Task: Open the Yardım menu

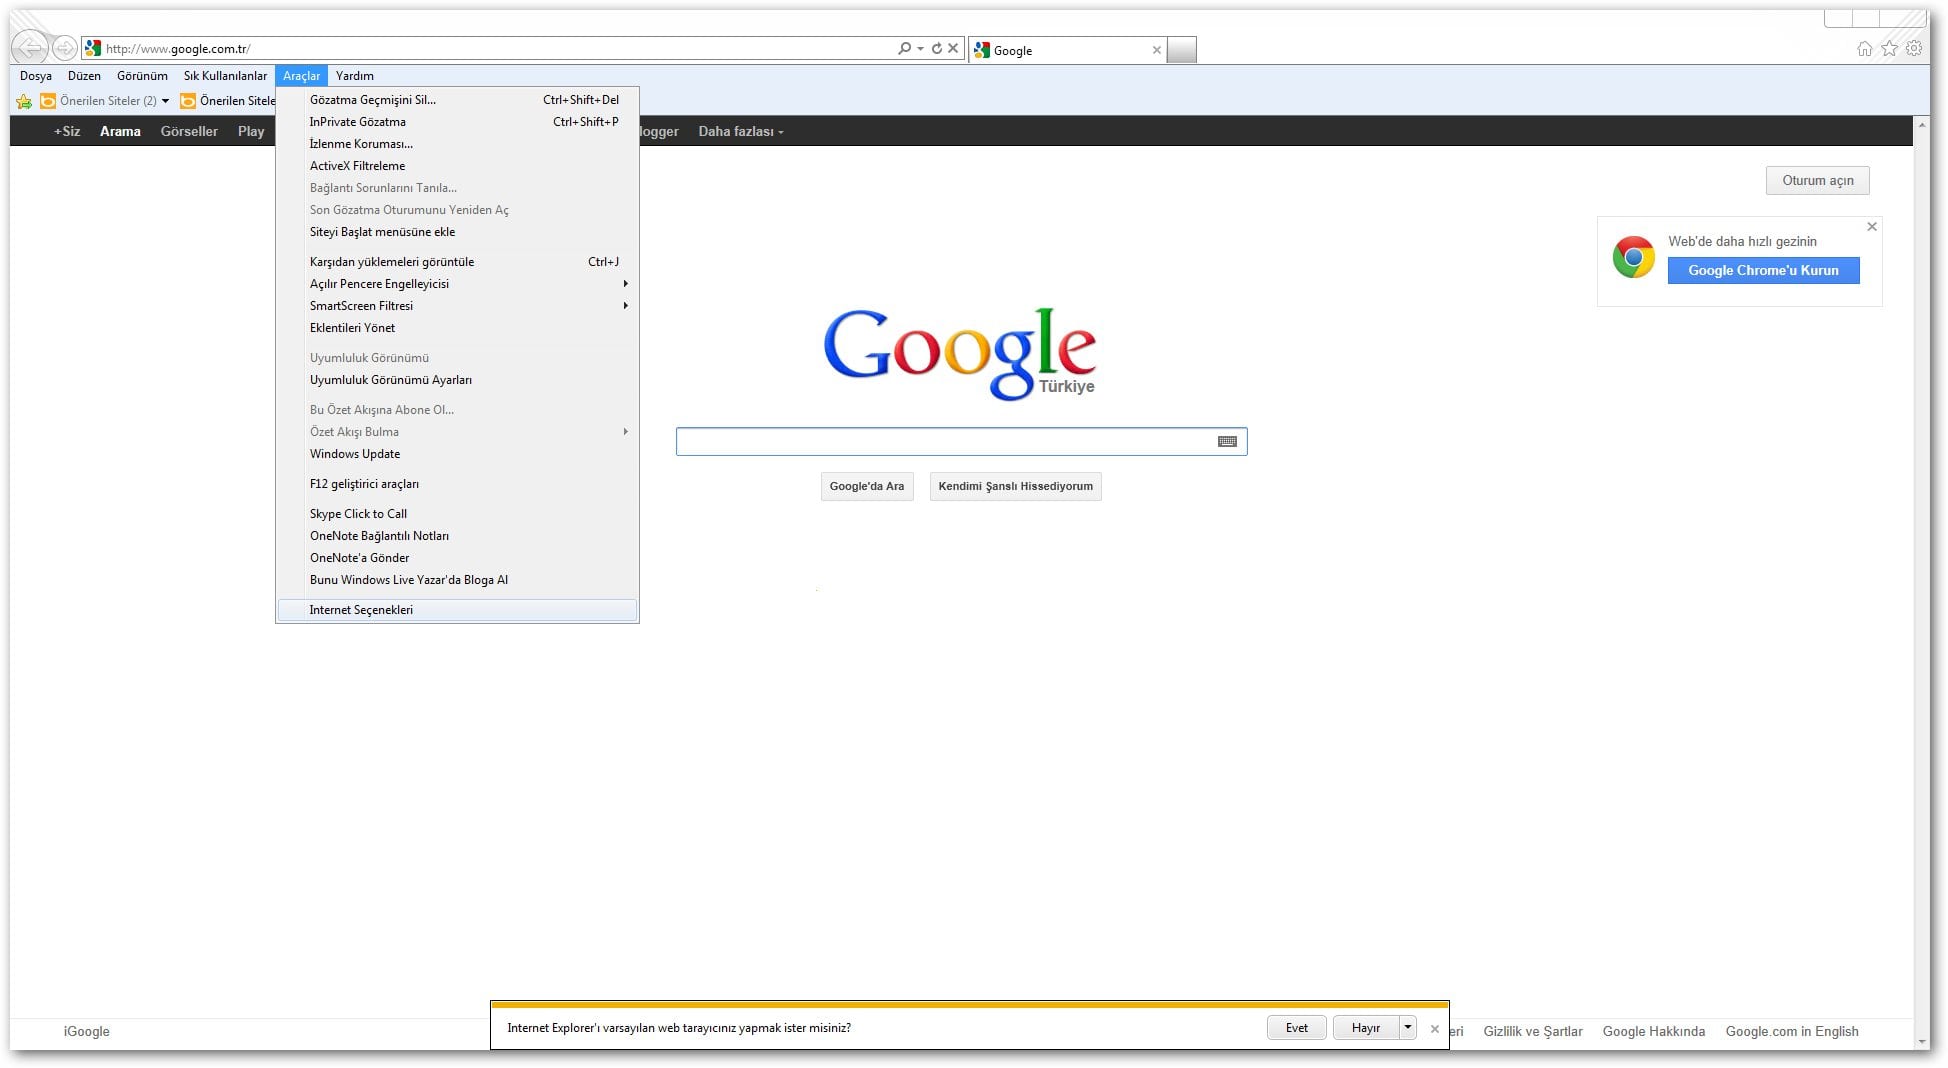Action: [355, 76]
